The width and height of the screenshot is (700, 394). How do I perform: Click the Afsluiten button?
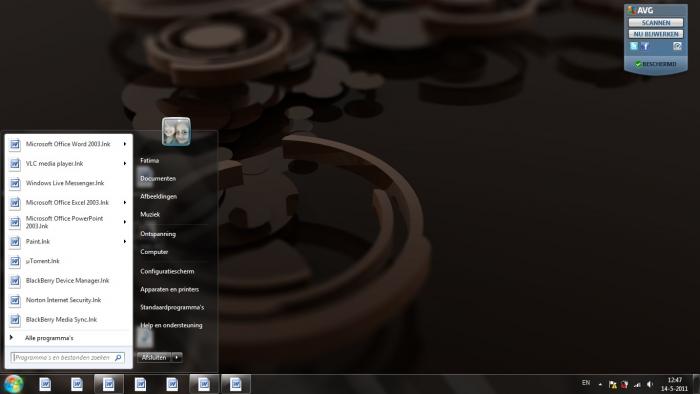[x=154, y=357]
